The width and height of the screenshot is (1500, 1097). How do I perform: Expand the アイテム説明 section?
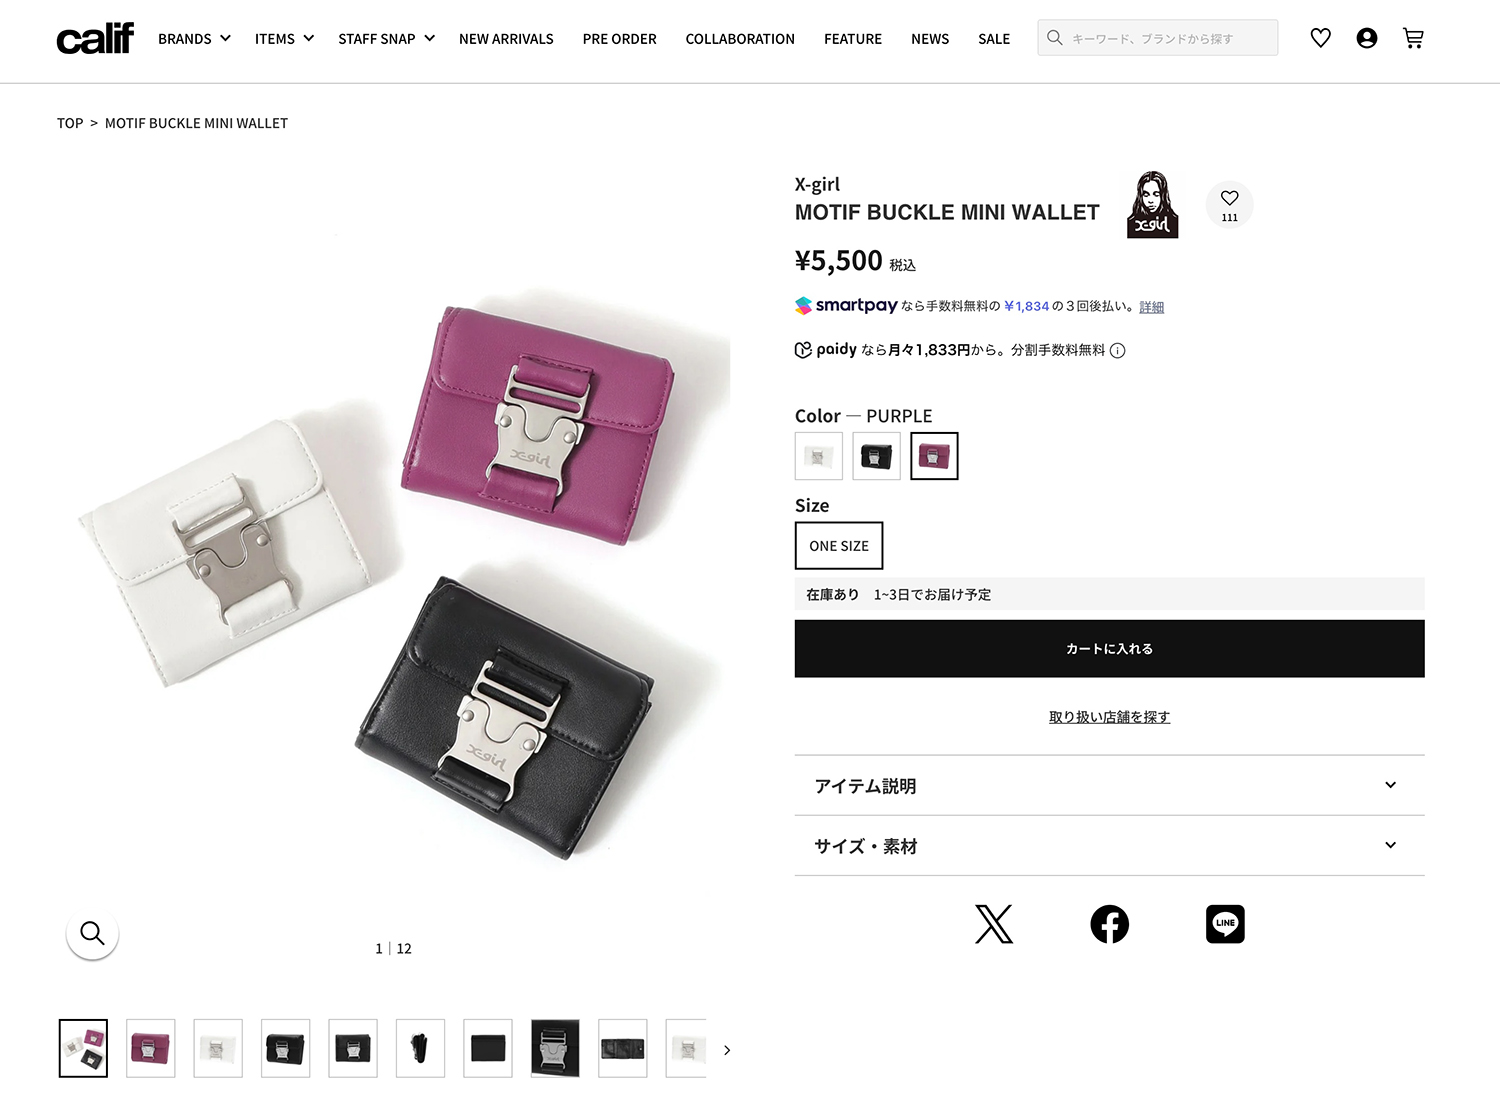(x=1109, y=786)
